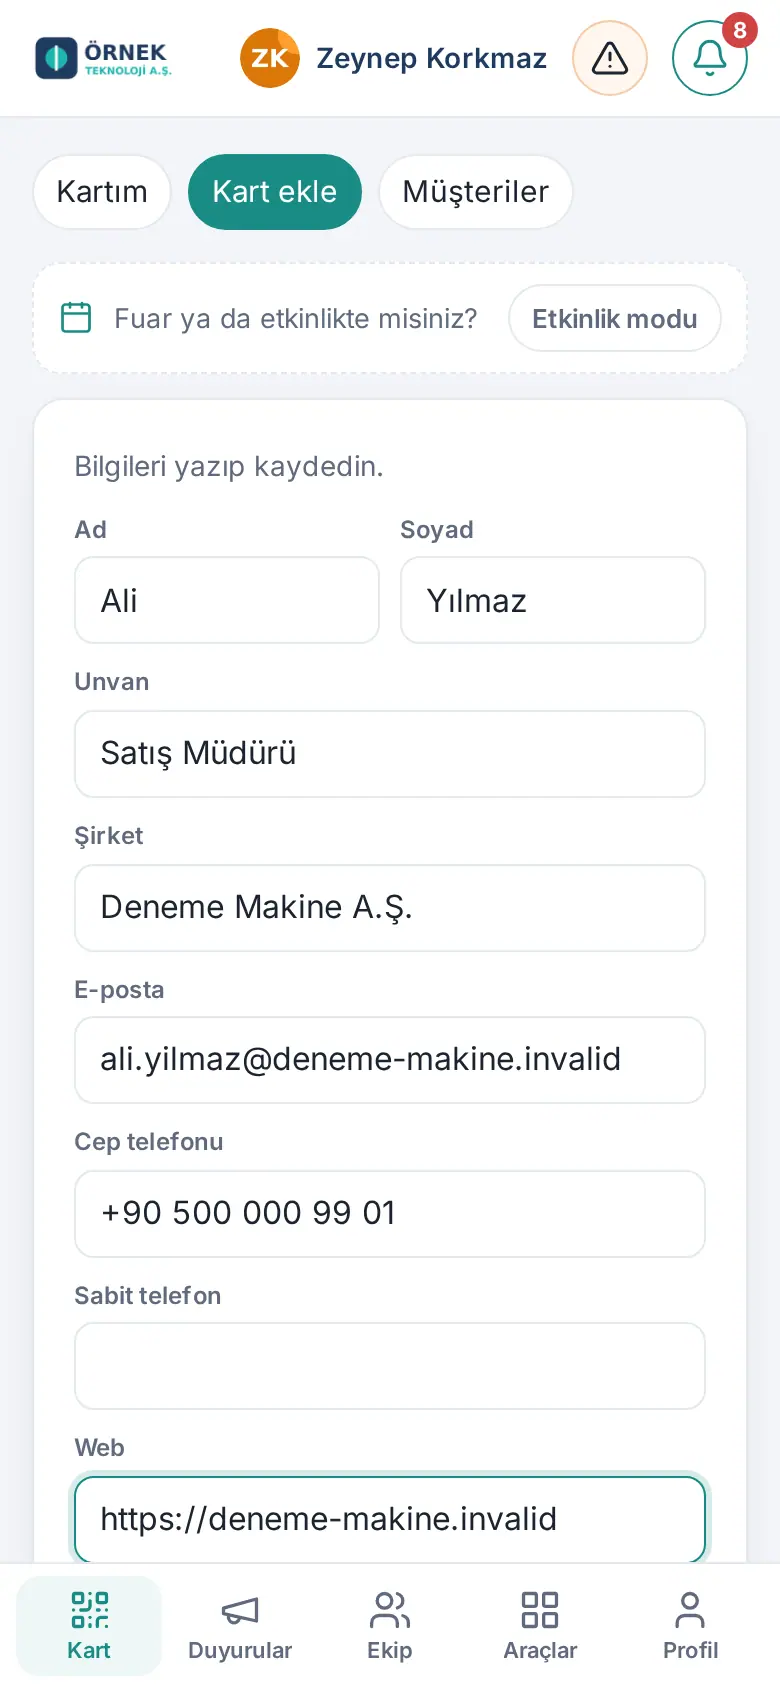Click the Örnek Teknoloji logo
The image size is (780, 1688).
tap(104, 58)
